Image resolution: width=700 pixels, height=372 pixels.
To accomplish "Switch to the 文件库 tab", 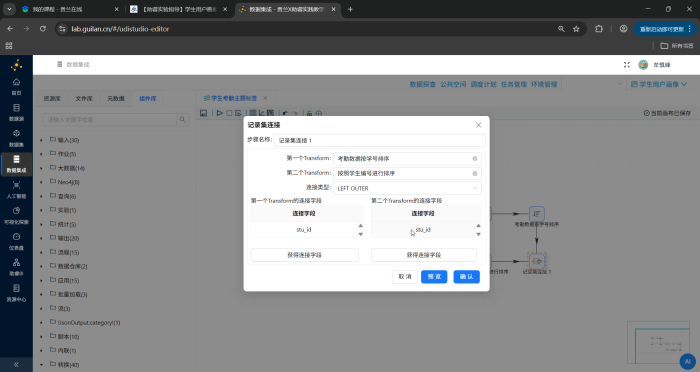I will click(x=83, y=98).
